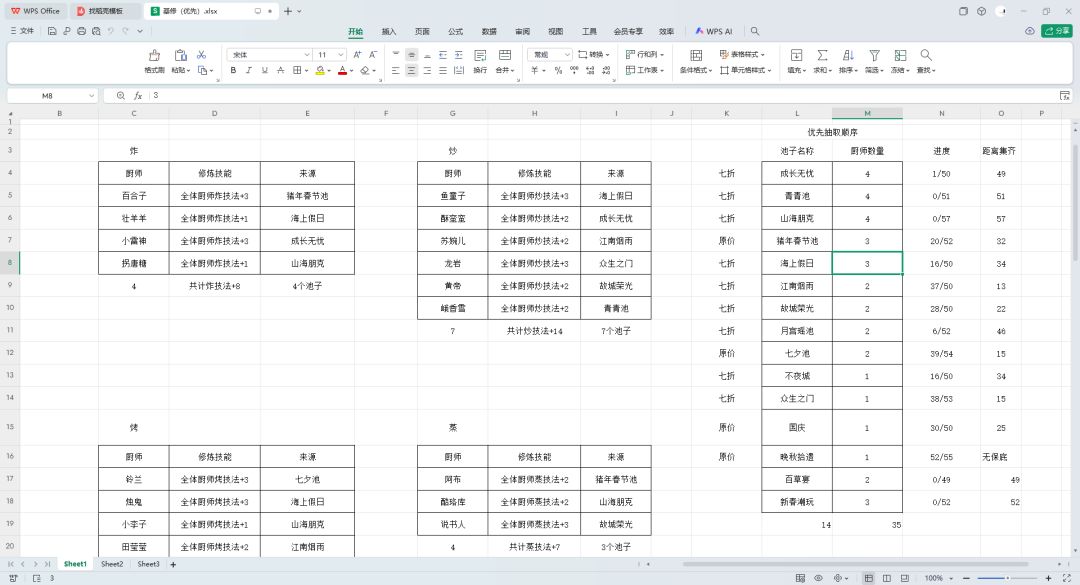Open the font name dropdown (宋体)
Screen dimensions: 1080x585
[x=269, y=54]
